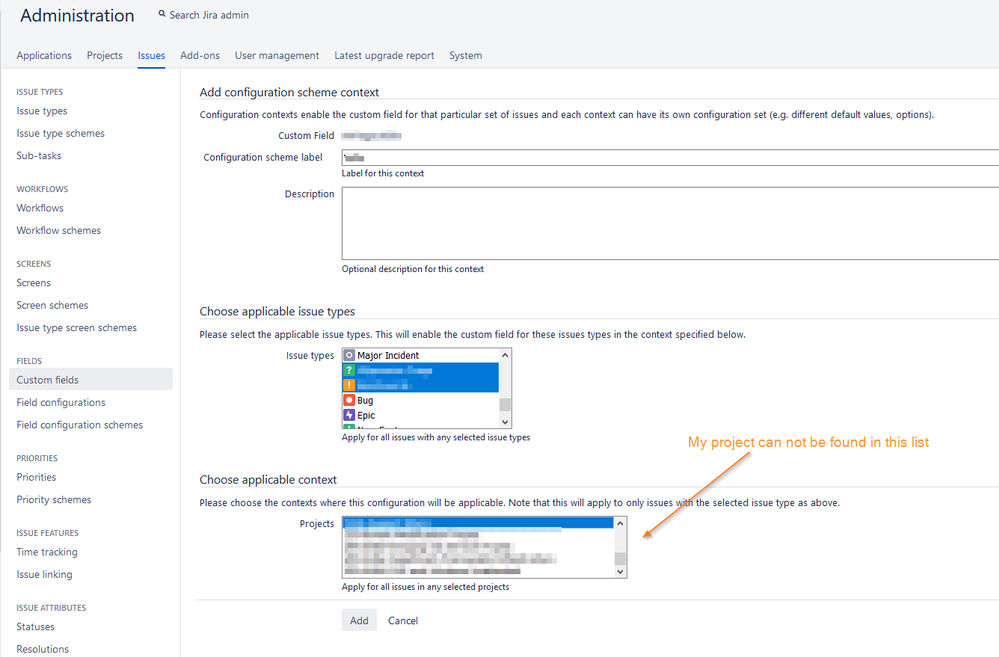Switch to the Issues tab

(152, 55)
